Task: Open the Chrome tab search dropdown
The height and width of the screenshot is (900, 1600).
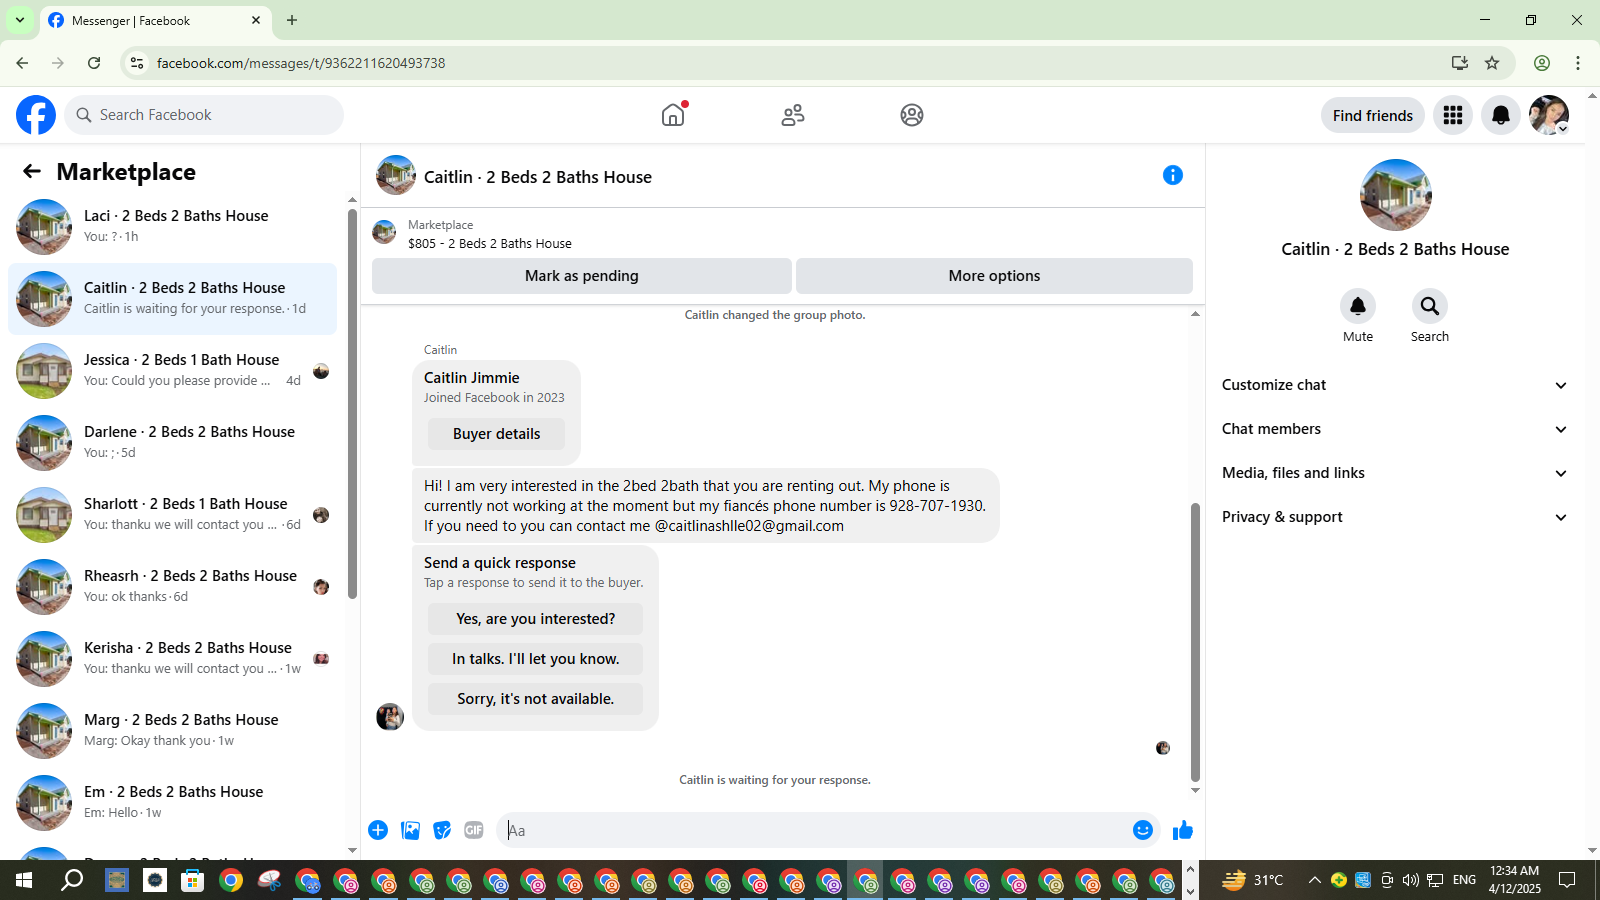Action: [x=19, y=20]
